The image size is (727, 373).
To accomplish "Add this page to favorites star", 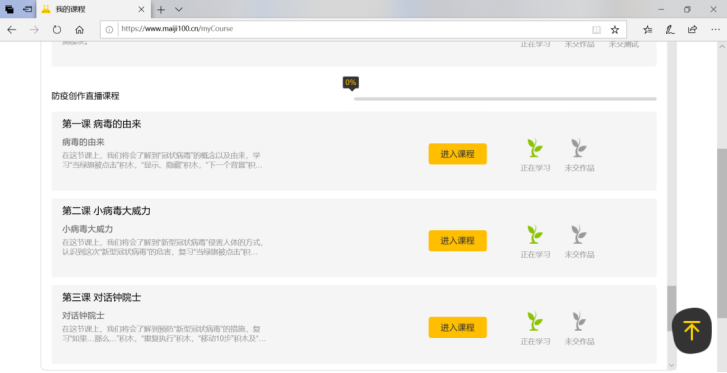I will pyautogui.click(x=615, y=30).
